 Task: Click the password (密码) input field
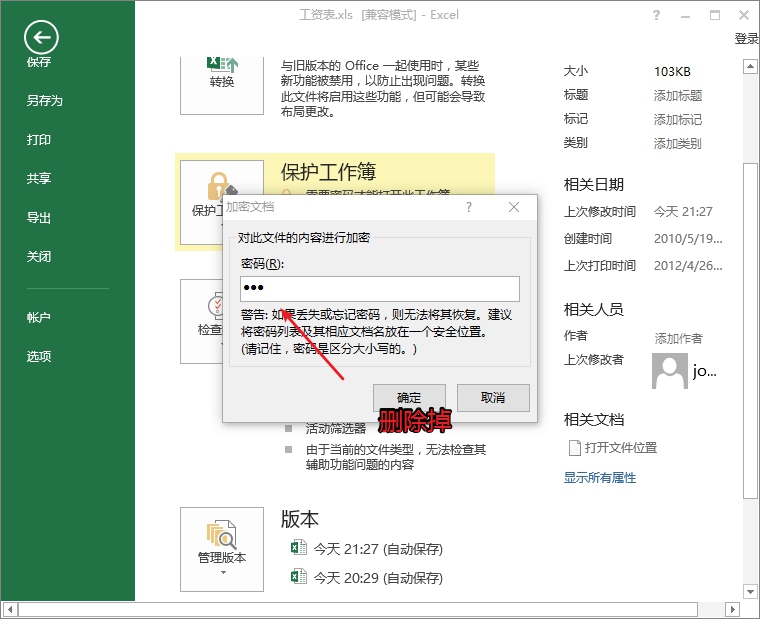point(380,289)
